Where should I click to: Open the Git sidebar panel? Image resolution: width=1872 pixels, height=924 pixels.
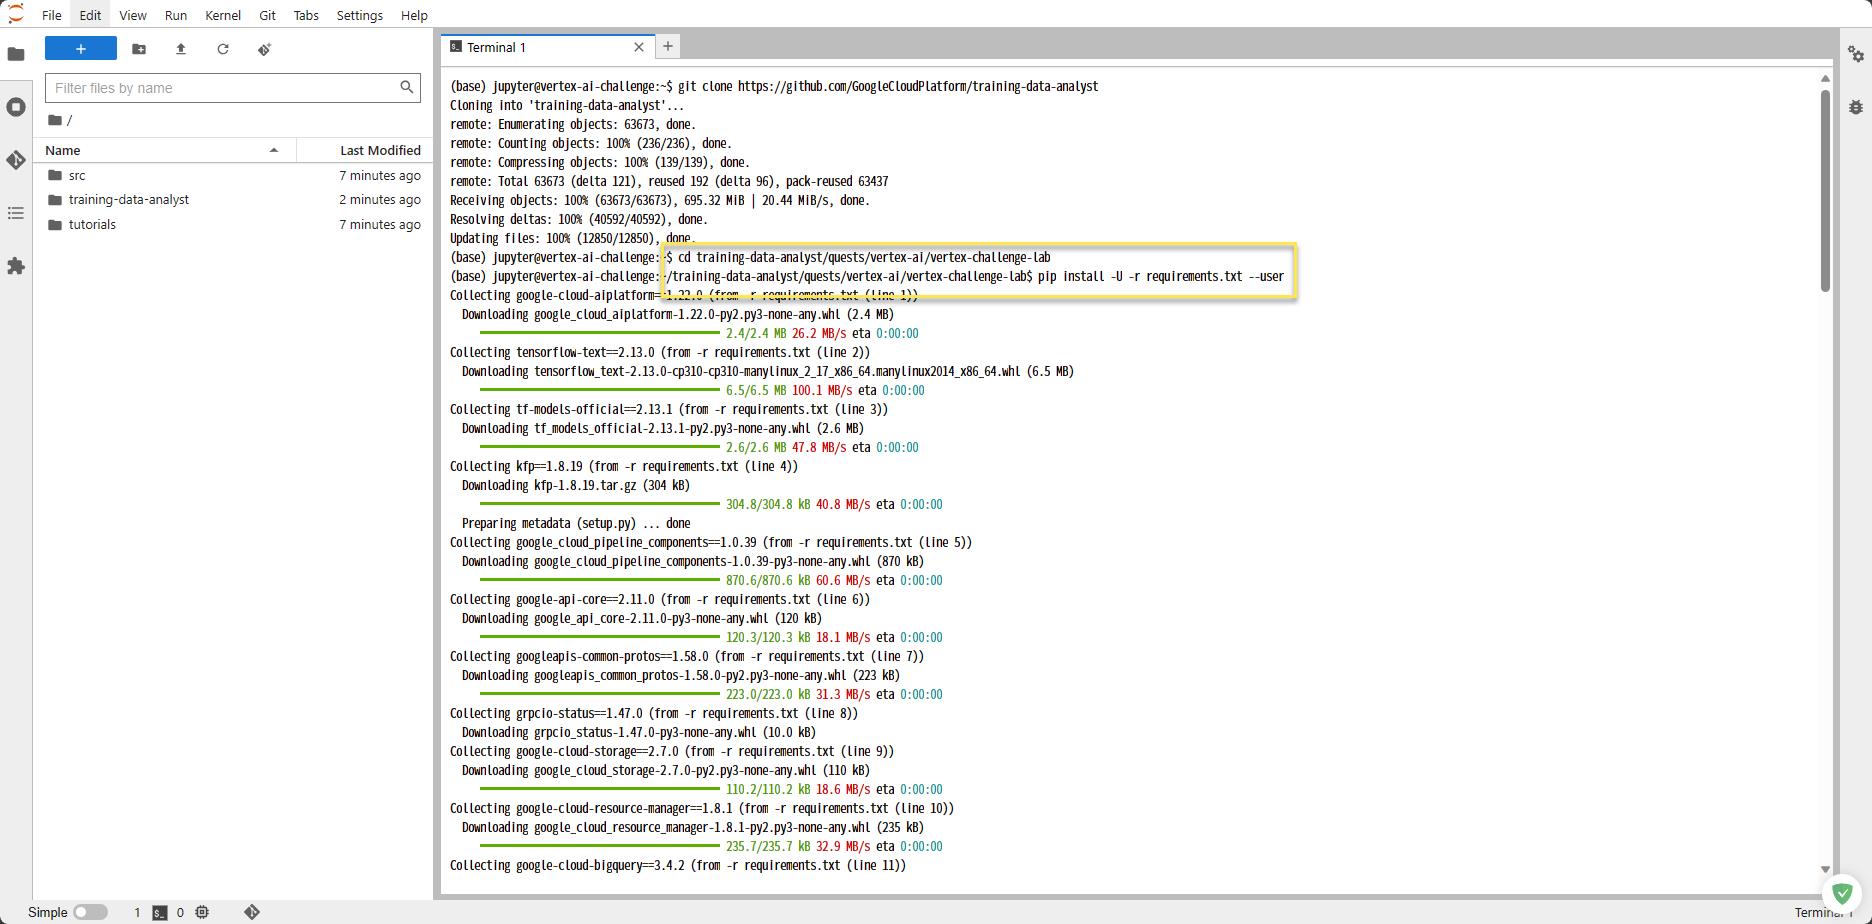click(x=16, y=160)
